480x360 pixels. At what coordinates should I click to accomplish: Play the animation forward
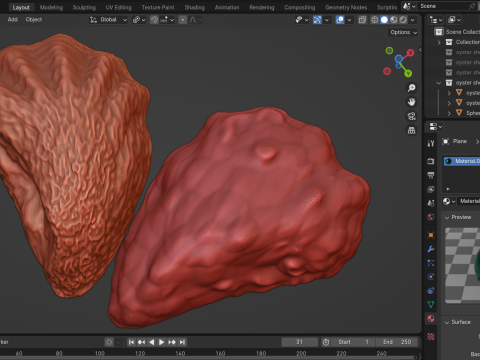tap(161, 342)
